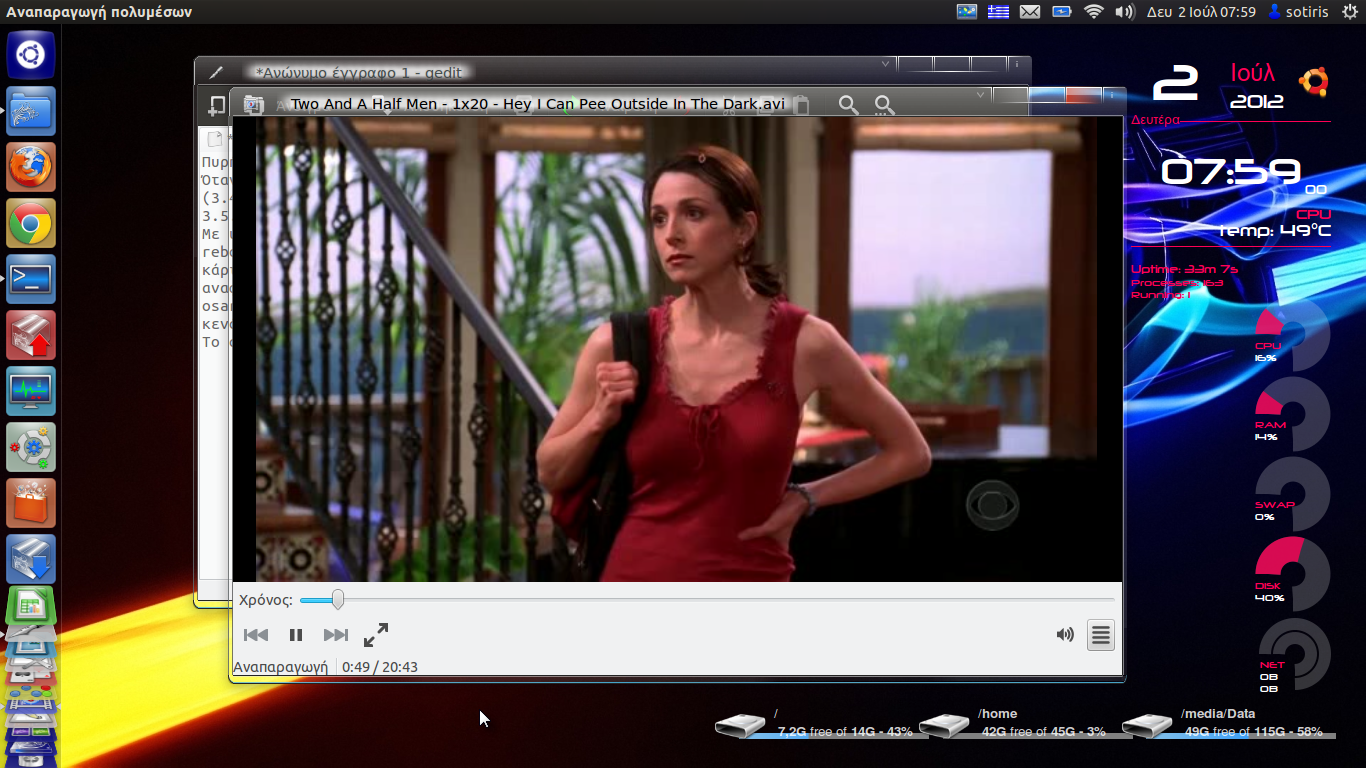
Task: Click the root / disk drive icon
Action: pyautogui.click(x=740, y=725)
